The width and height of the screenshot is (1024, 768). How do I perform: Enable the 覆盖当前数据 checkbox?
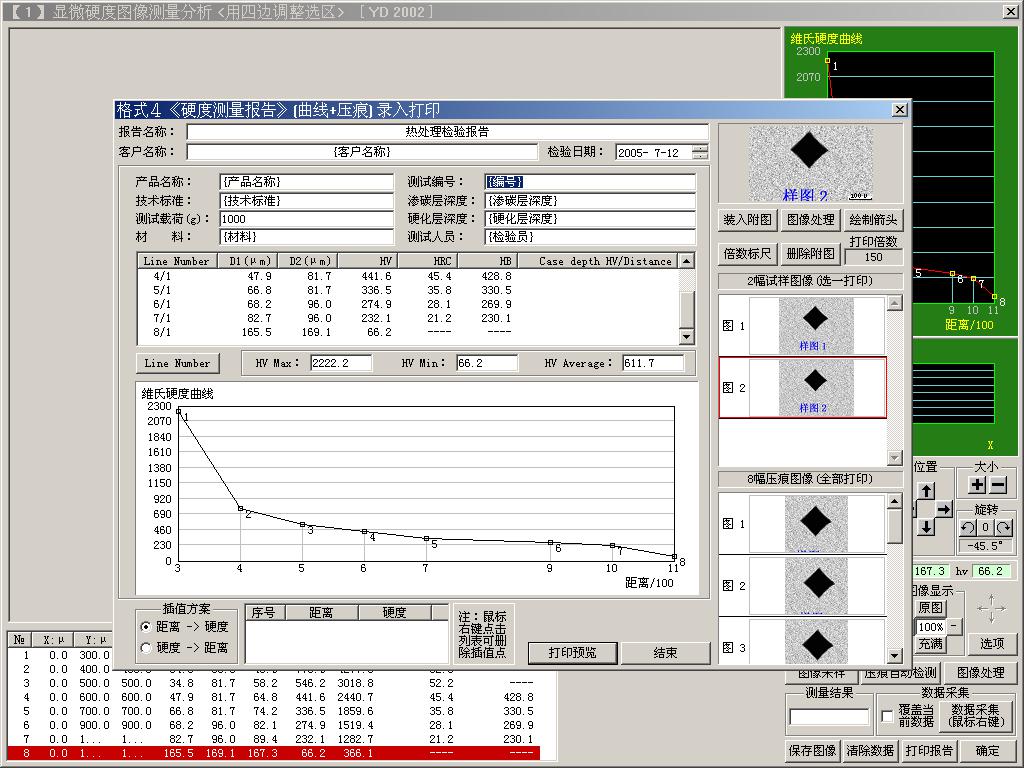[887, 716]
